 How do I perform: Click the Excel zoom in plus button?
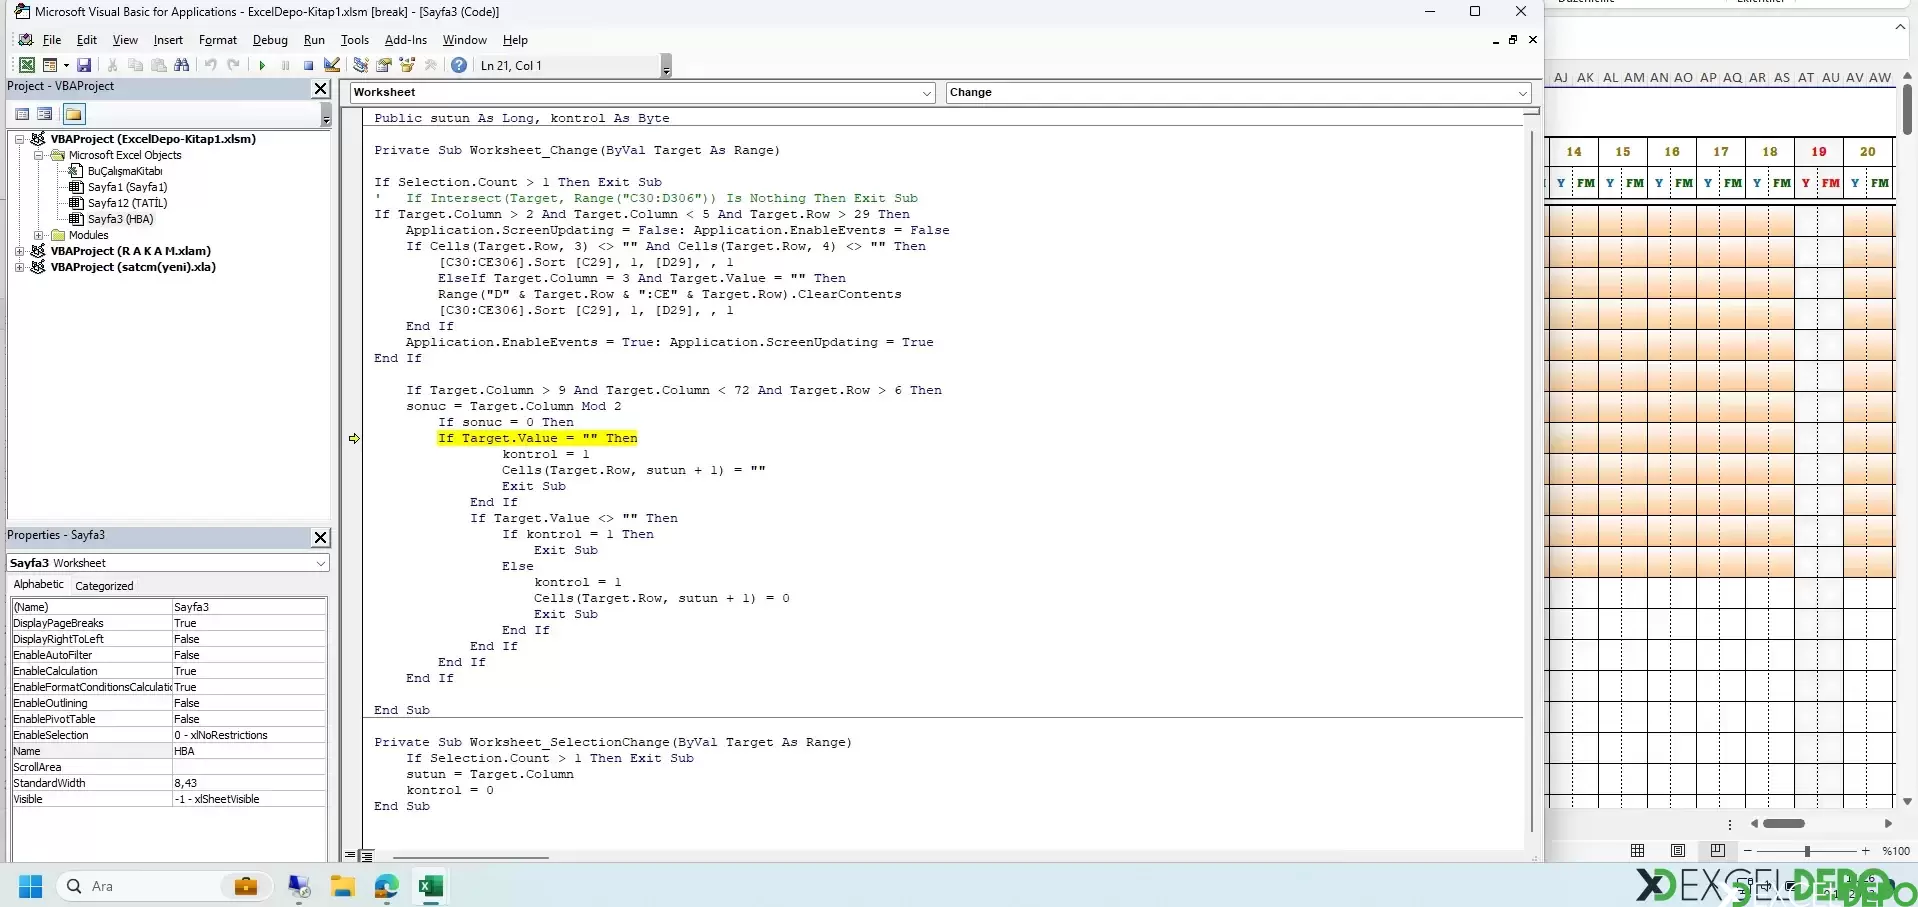(x=1865, y=851)
